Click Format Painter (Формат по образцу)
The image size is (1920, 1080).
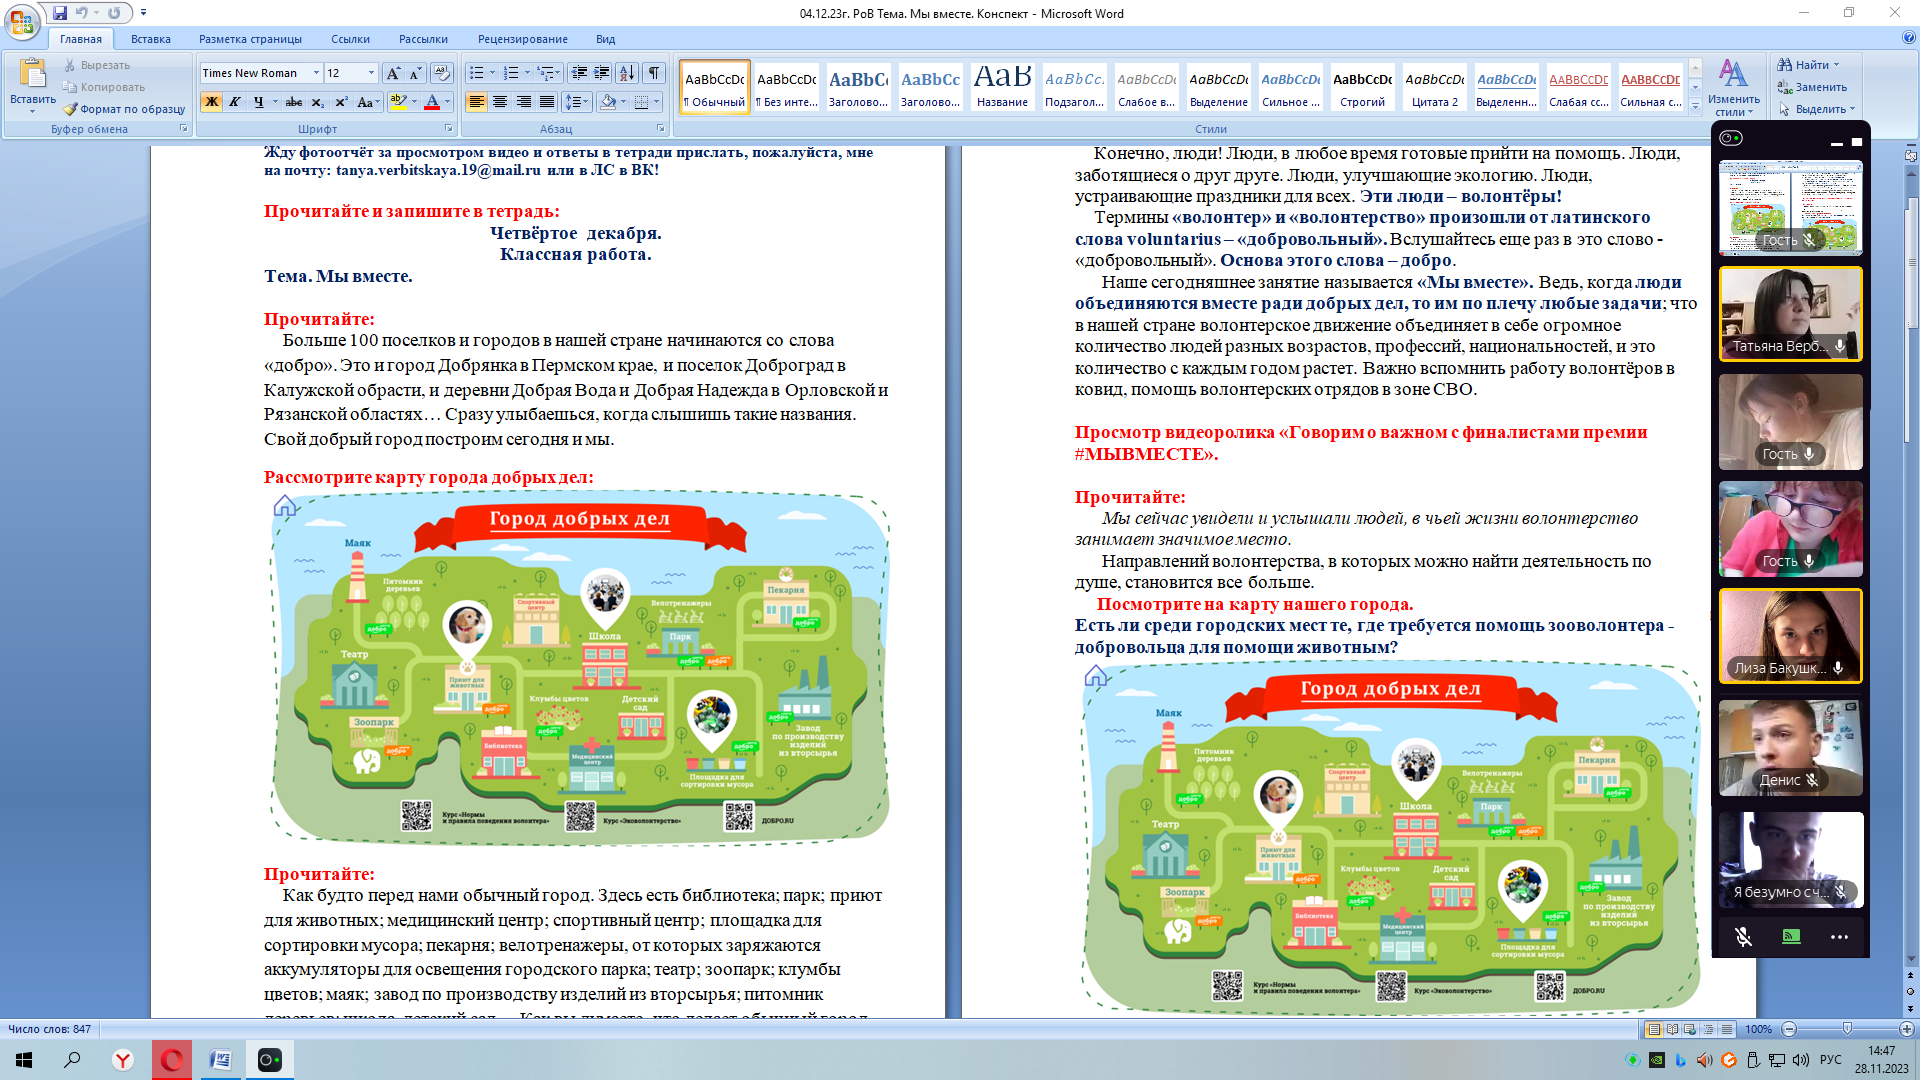125,109
